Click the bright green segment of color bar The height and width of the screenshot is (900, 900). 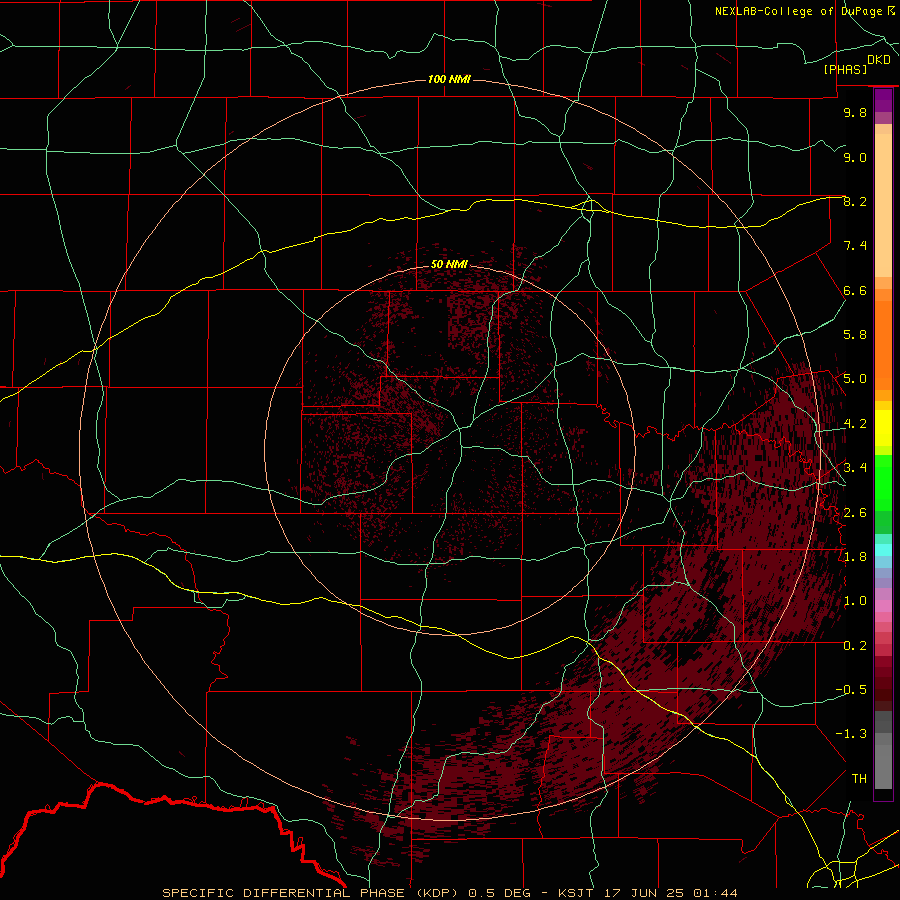[x=883, y=483]
